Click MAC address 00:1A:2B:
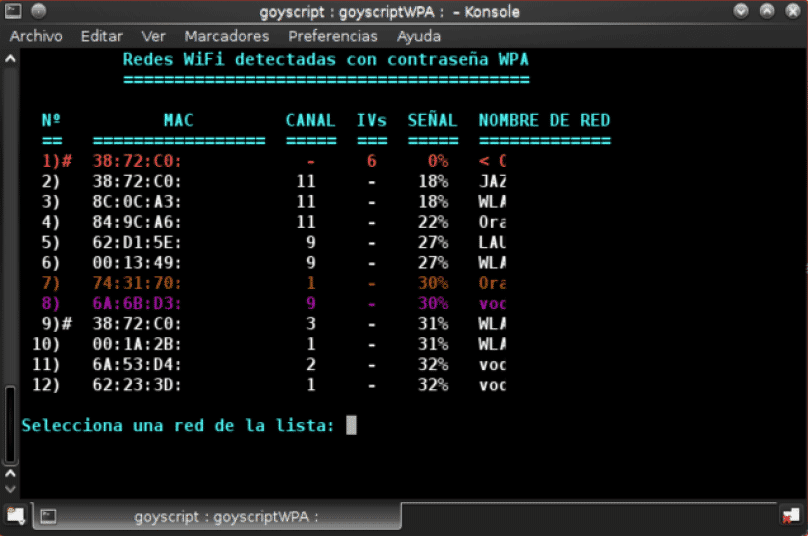The width and height of the screenshot is (808, 536). 137,344
